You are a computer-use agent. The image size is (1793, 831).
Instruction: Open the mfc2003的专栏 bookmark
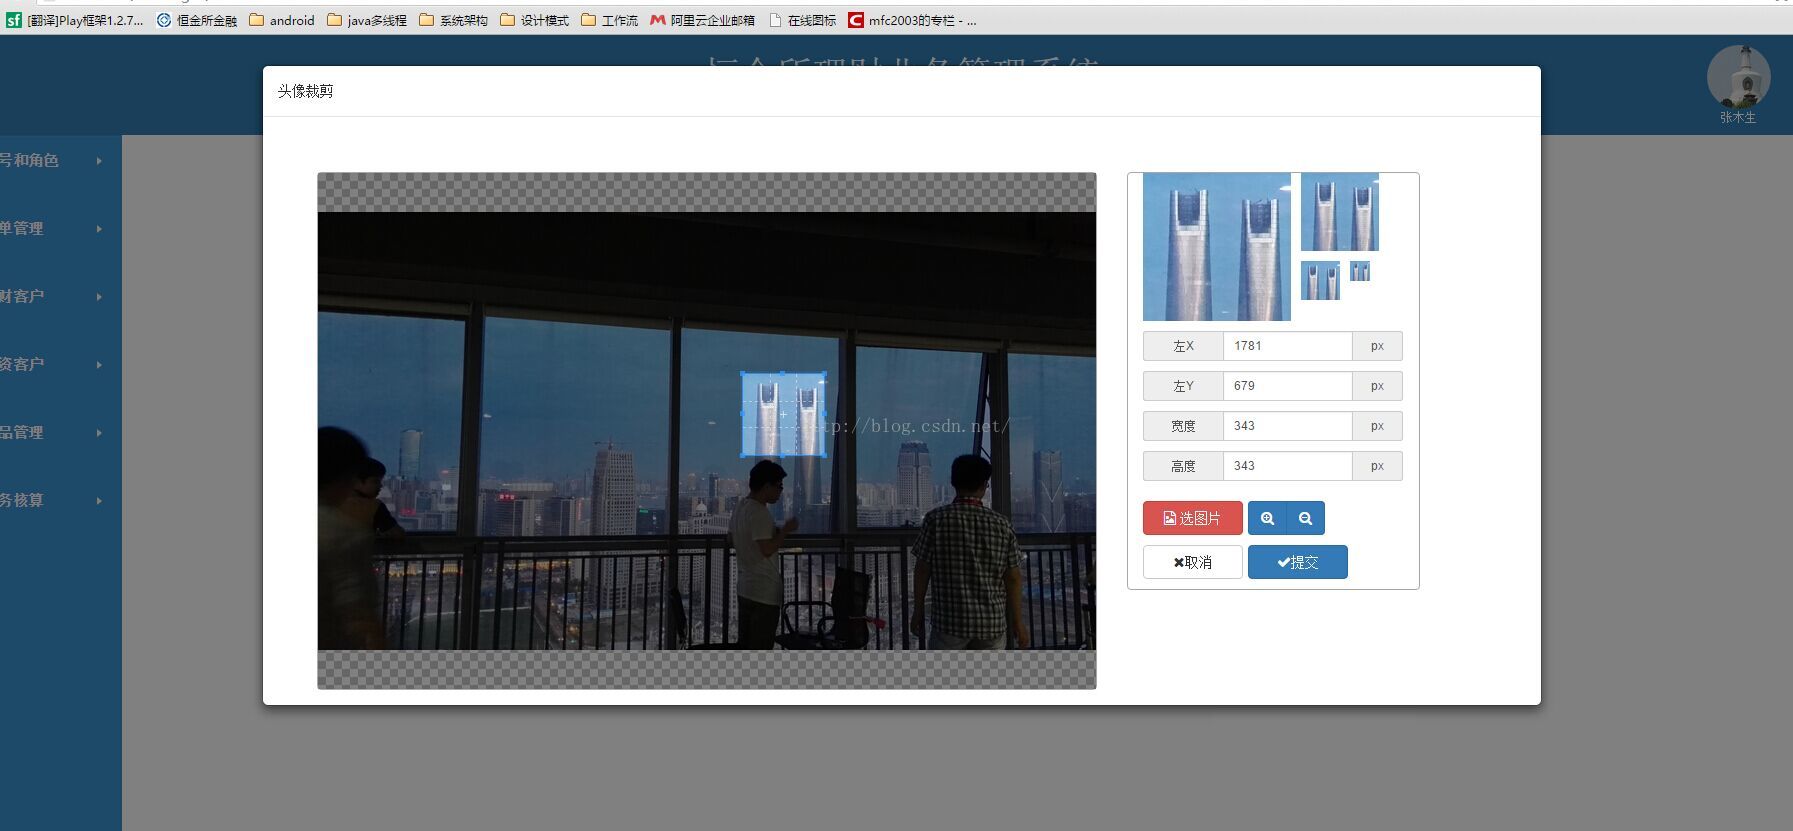pyautogui.click(x=912, y=20)
